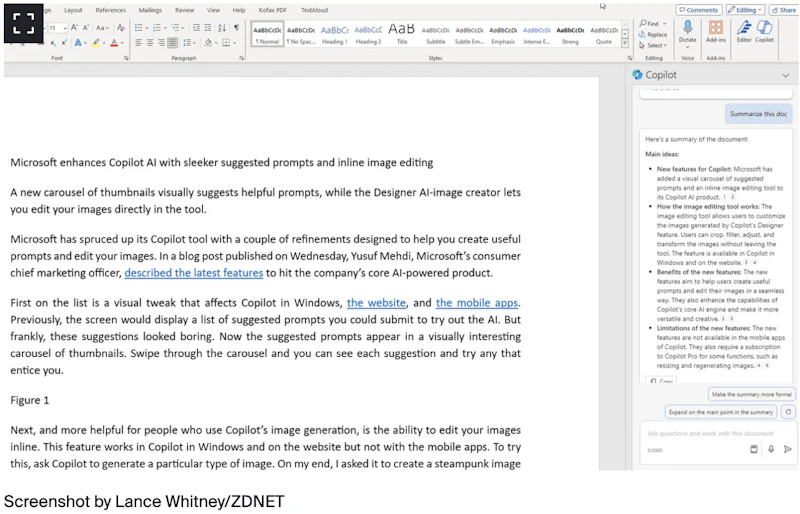Follow the 'described the latest features' link
The height and width of the screenshot is (514, 800).
194,273
